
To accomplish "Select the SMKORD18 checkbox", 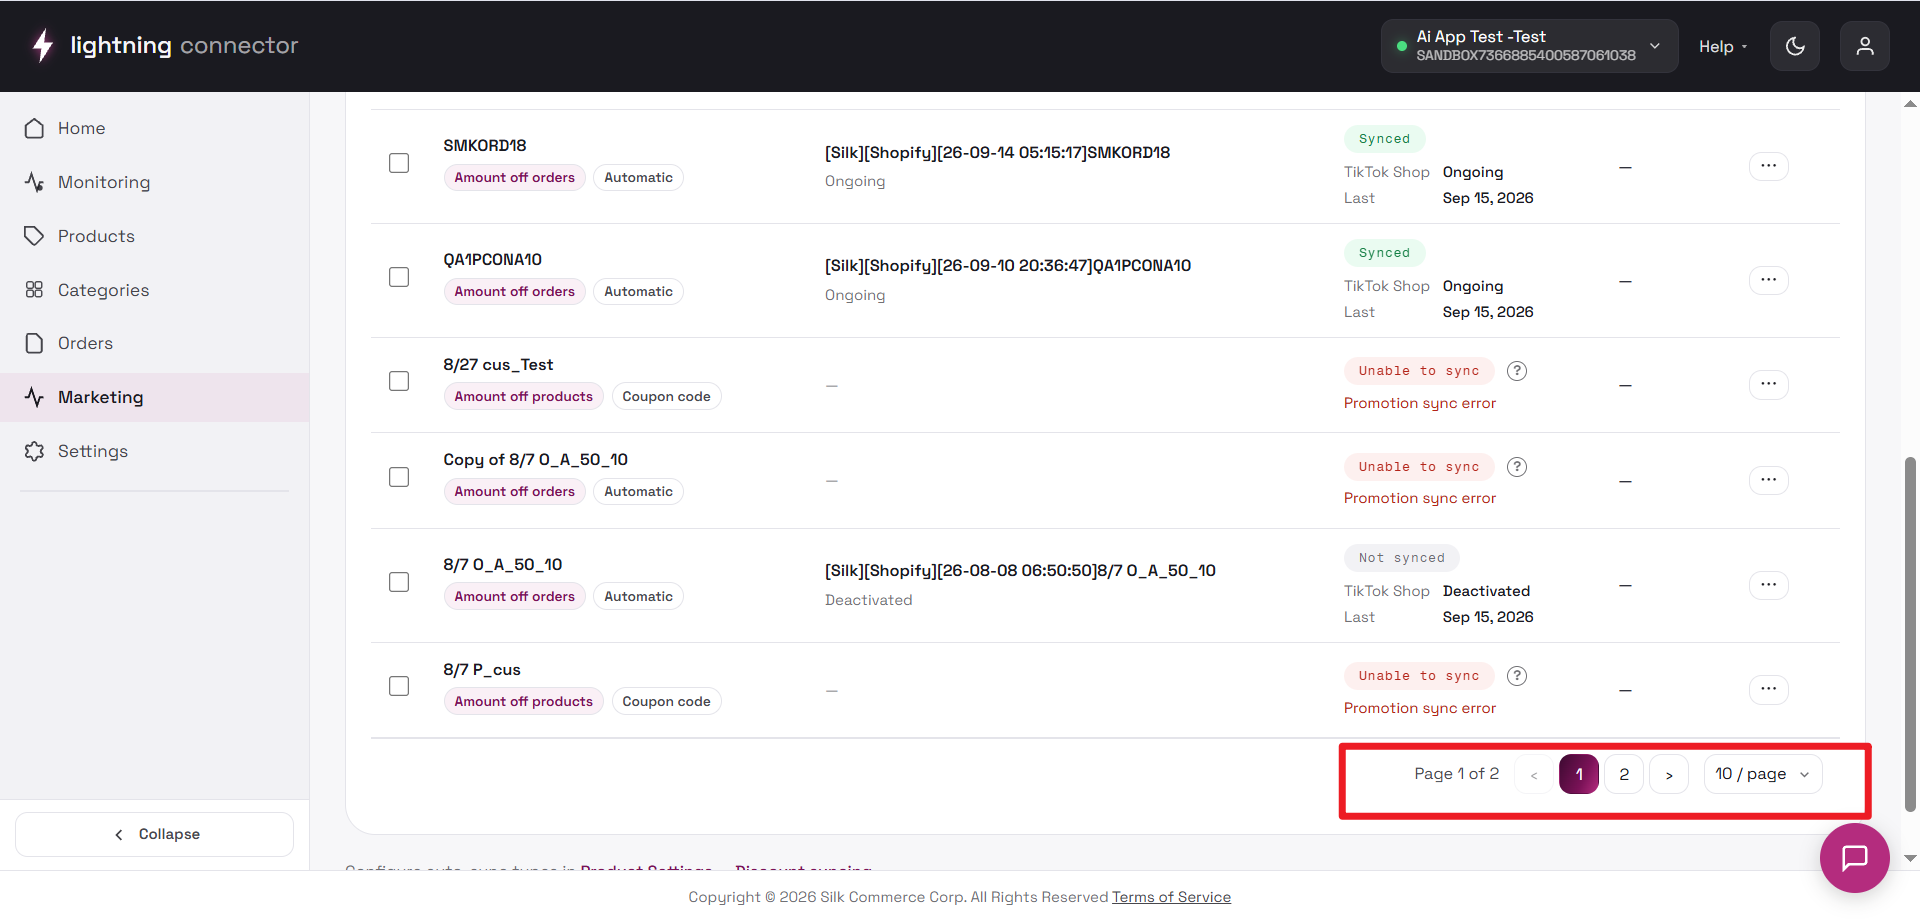I will point(399,163).
